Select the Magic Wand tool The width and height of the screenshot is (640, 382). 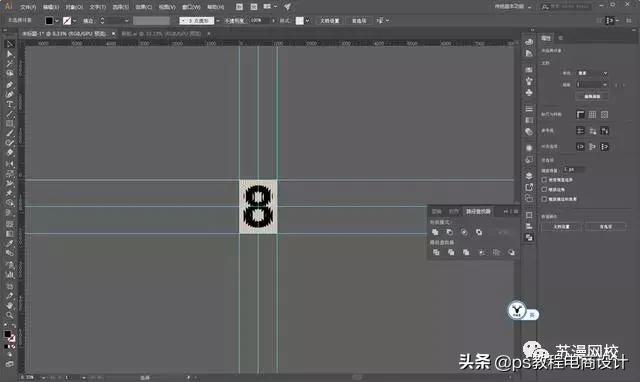coord(10,64)
